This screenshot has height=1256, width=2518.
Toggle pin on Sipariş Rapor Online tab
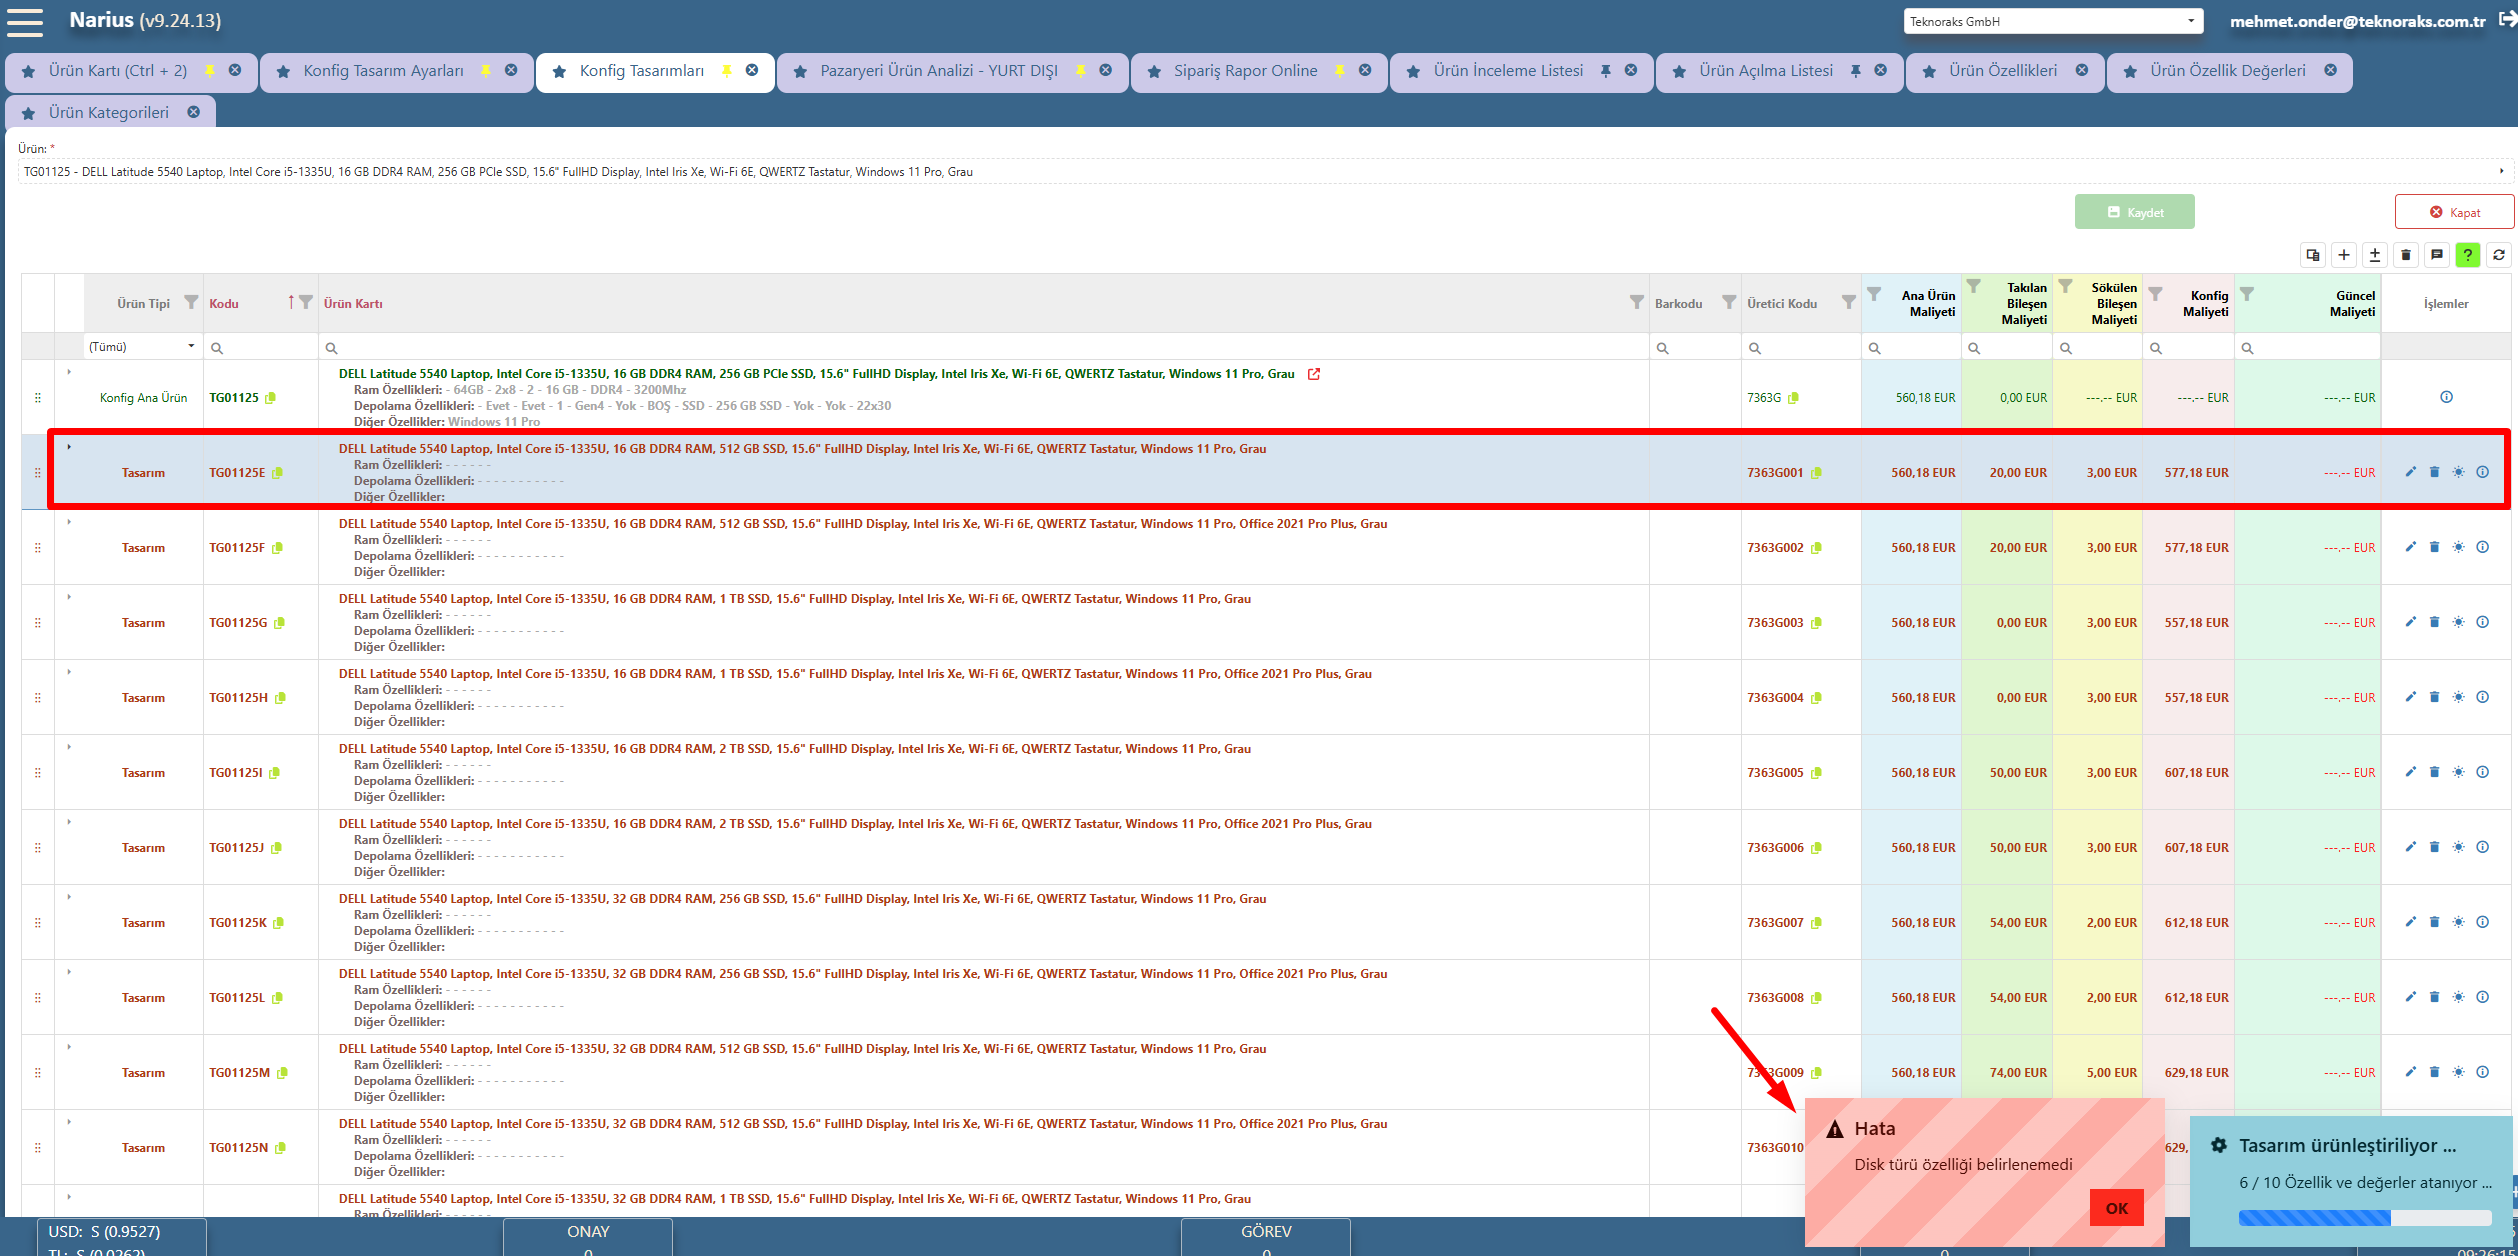pyautogui.click(x=1340, y=71)
